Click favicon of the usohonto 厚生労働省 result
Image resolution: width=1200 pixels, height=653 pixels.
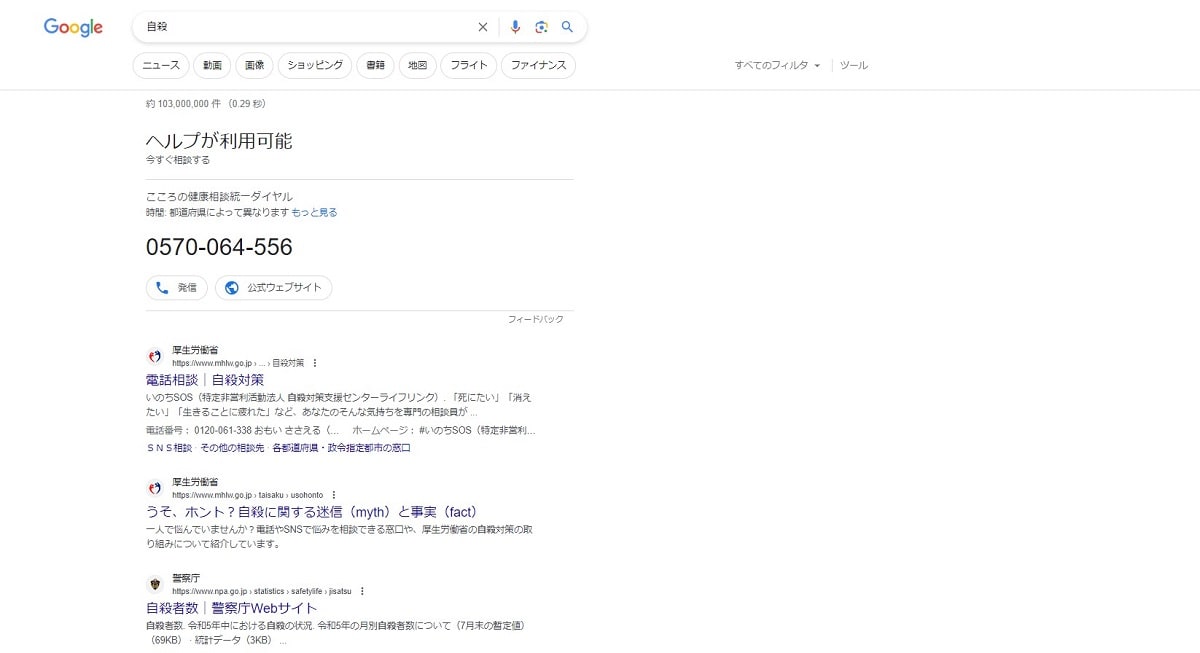154,488
